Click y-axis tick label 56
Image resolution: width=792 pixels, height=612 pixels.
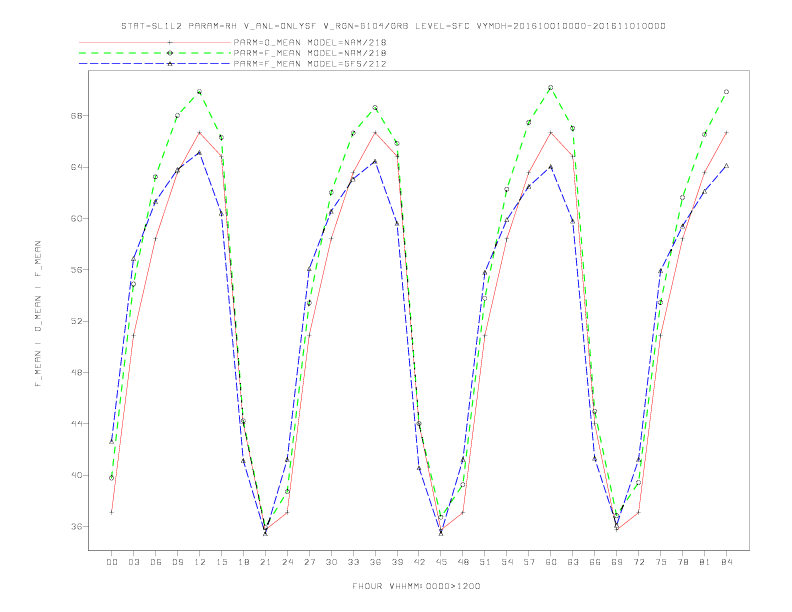(76, 270)
